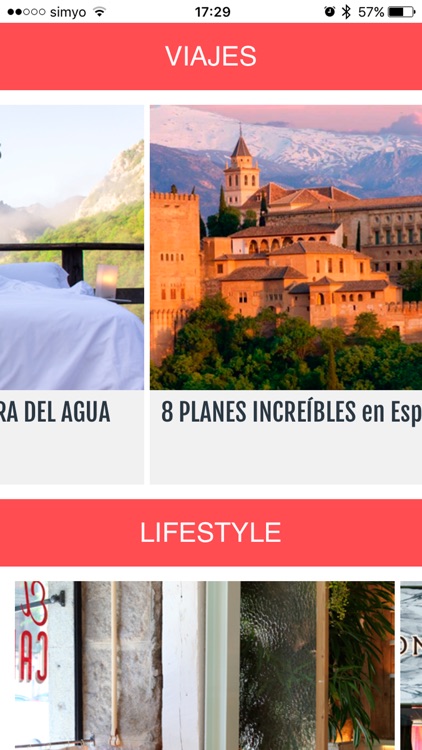Open the Alhambra photo article
This screenshot has width=422, height=750.
coord(286,247)
